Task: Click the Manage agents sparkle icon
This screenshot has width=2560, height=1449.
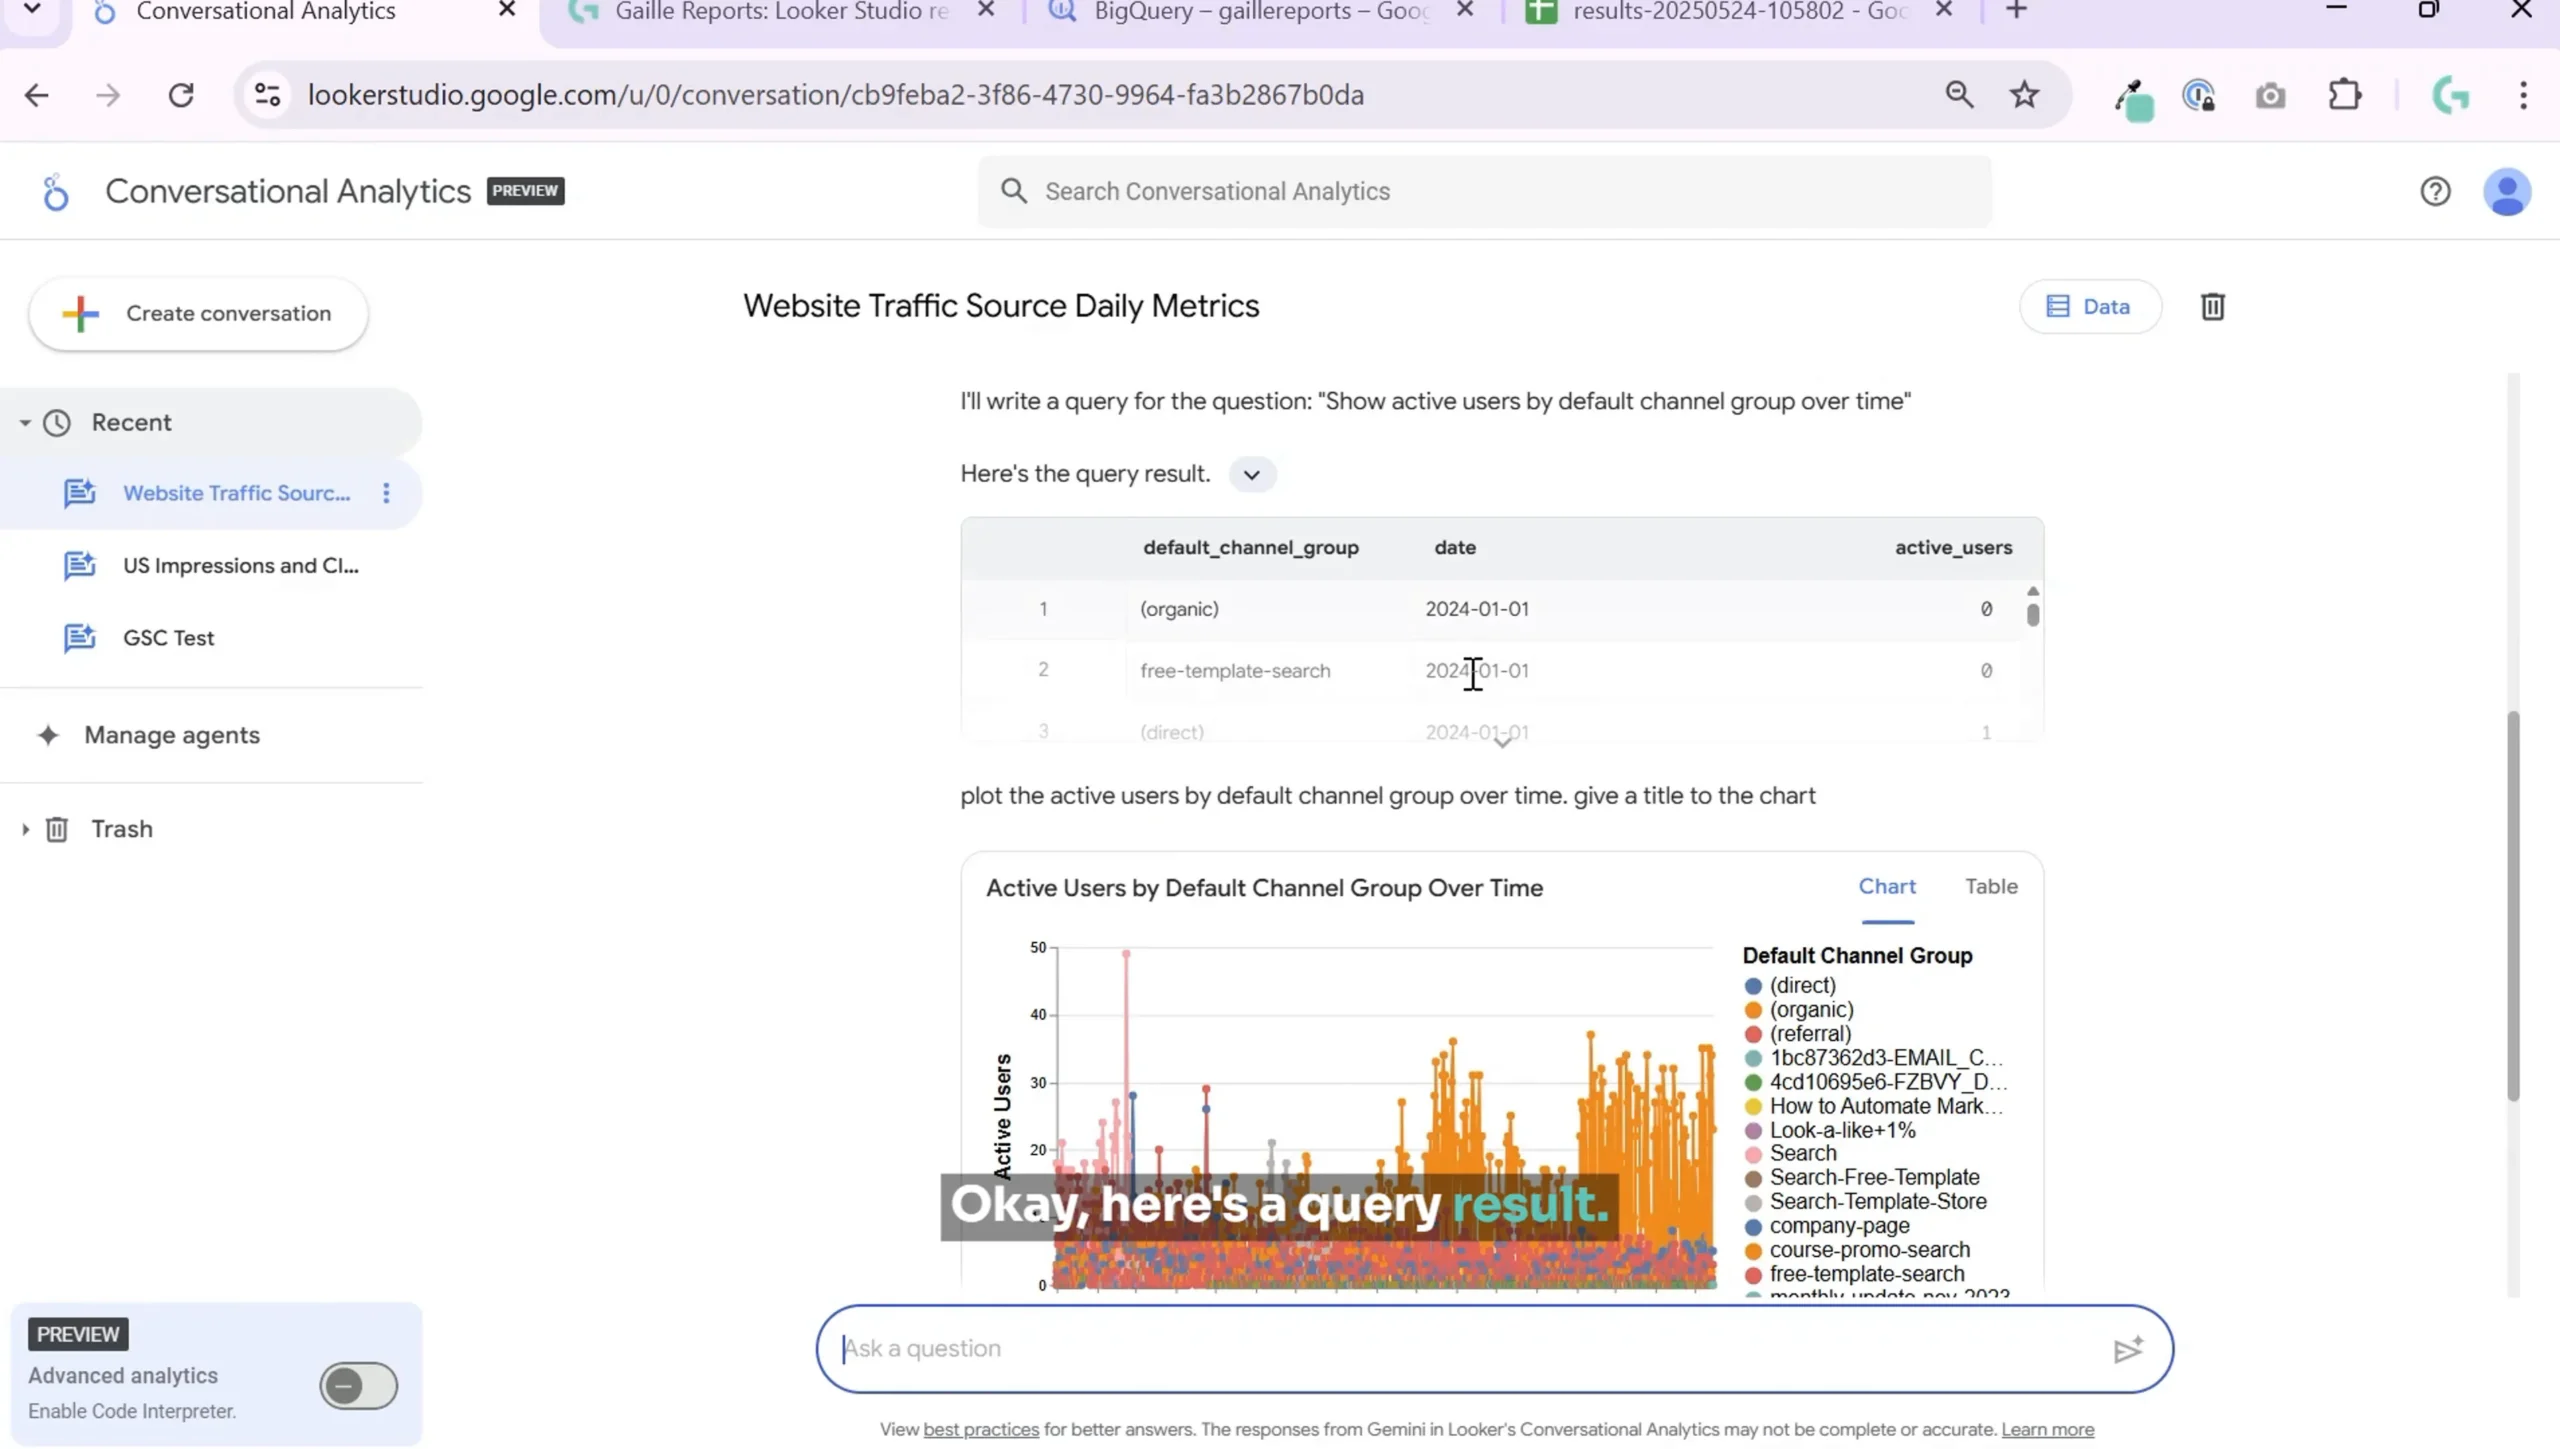Action: [x=48, y=735]
